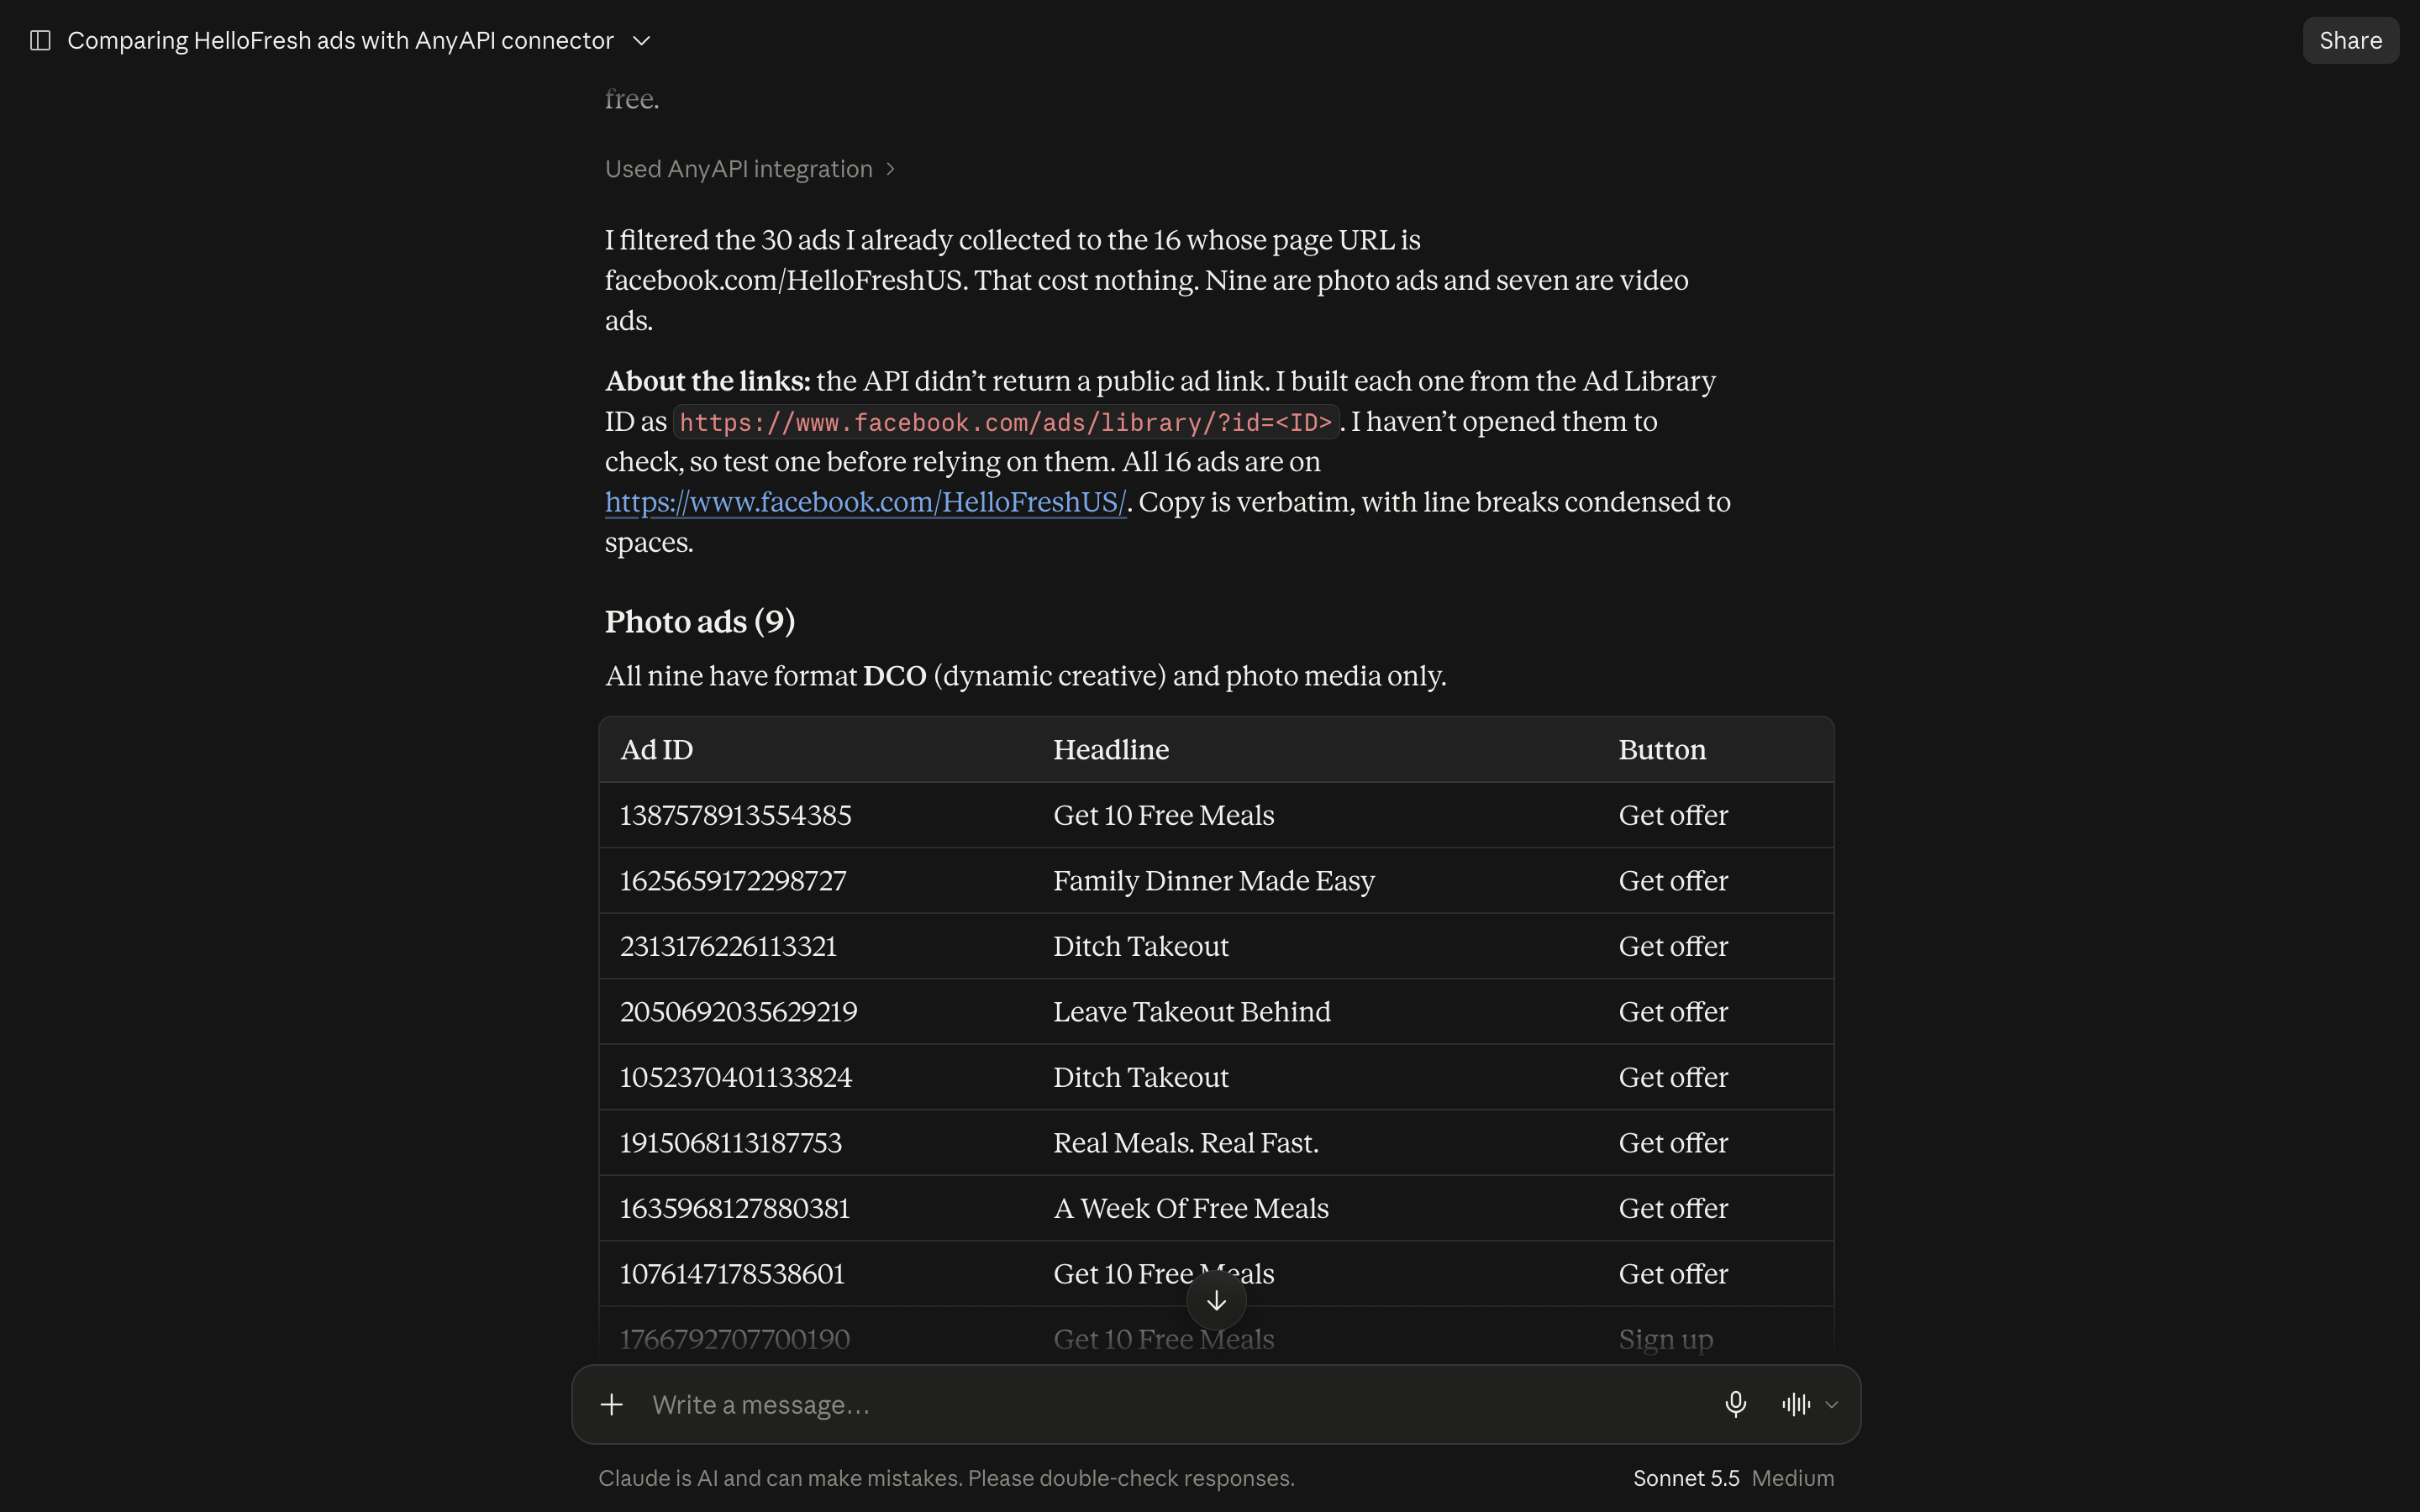2420x1512 pixels.
Task: Click the Ad Library URL code snippet
Action: click(x=1005, y=422)
